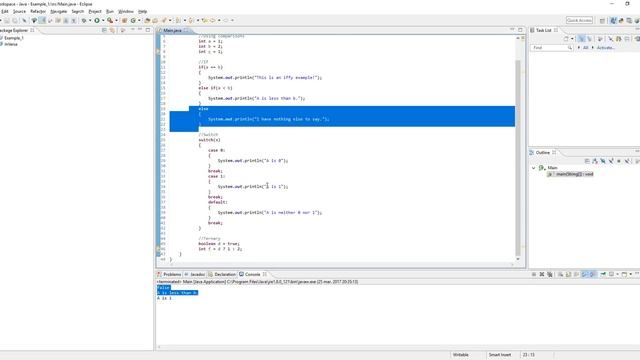Select the Outline view tab
This screenshot has height=360, width=640.
[543, 153]
